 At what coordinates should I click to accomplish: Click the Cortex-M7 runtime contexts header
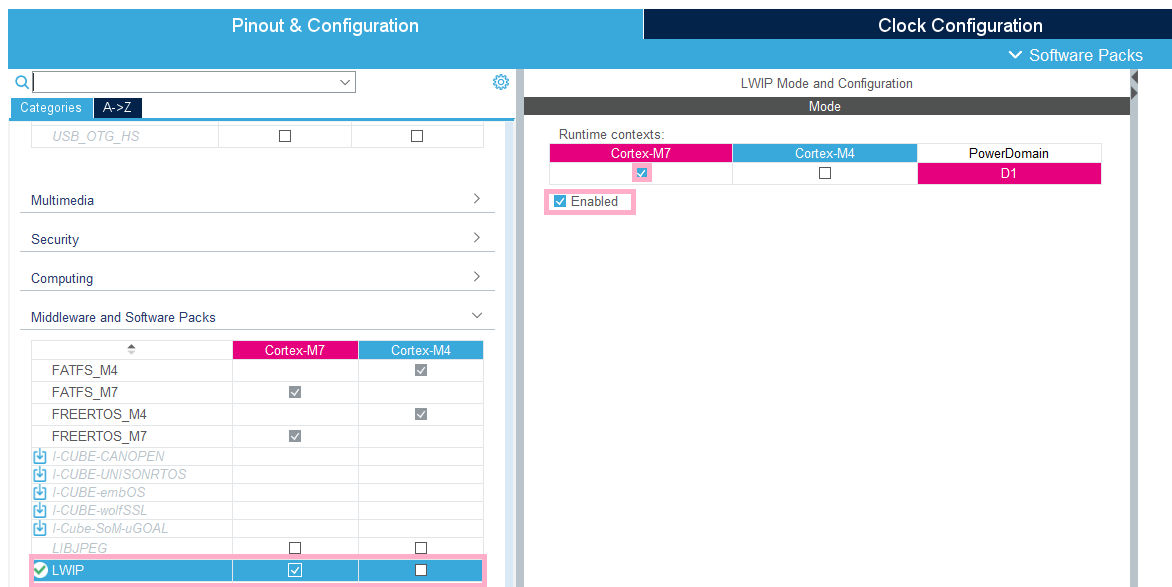pyautogui.click(x=641, y=153)
